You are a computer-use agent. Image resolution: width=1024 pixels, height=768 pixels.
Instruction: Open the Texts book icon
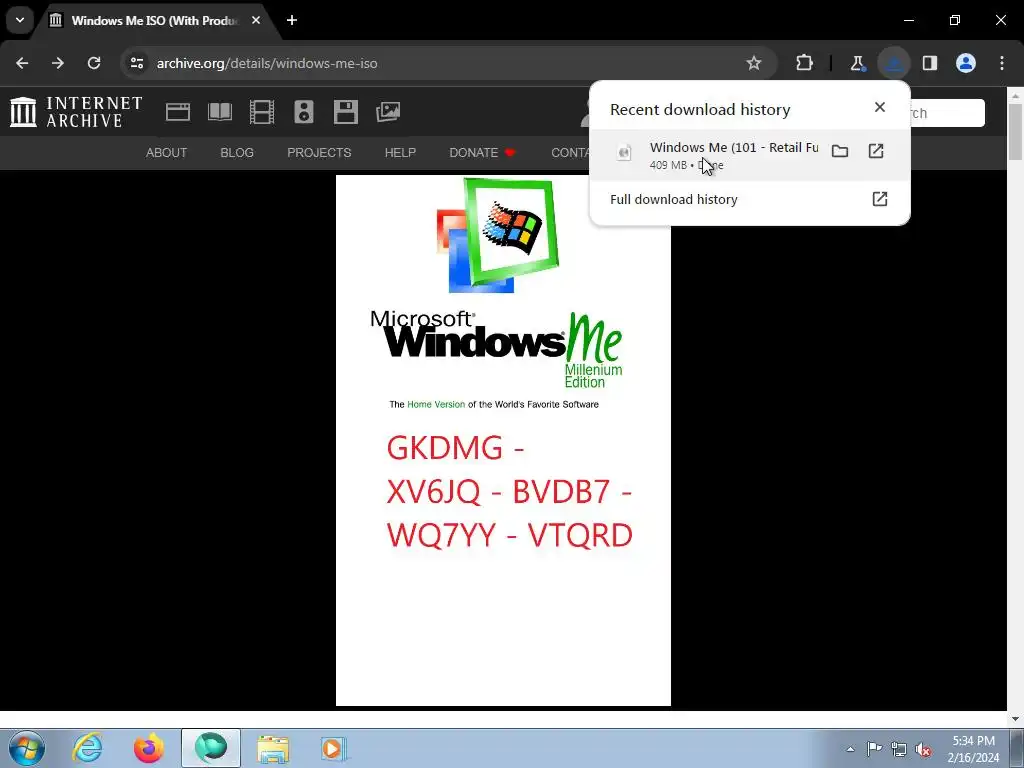[x=219, y=112]
